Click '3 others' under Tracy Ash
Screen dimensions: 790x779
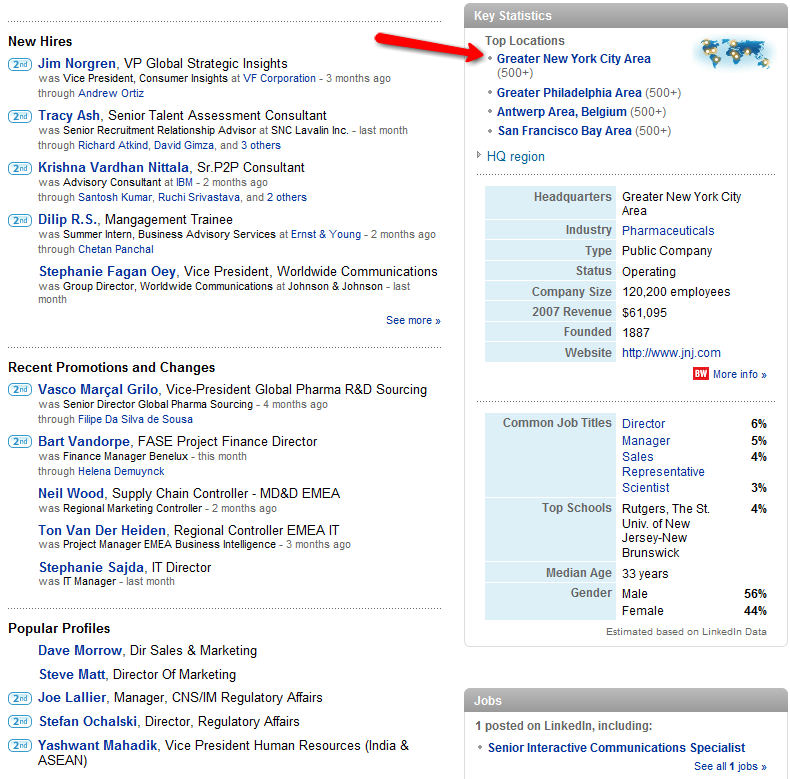click(x=260, y=145)
